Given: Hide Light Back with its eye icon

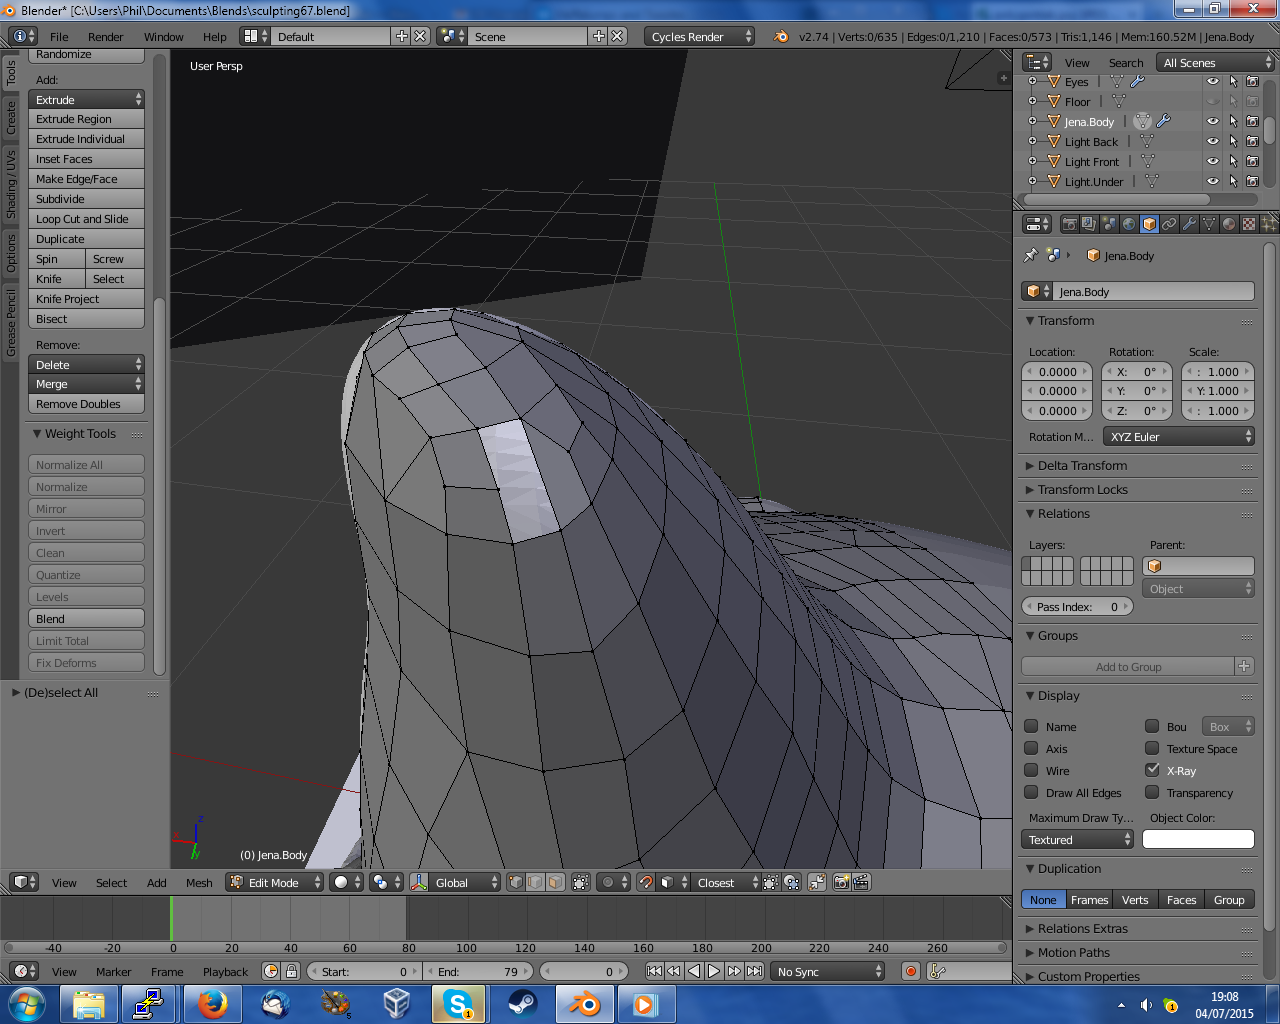Looking at the screenshot, I should click(x=1212, y=141).
